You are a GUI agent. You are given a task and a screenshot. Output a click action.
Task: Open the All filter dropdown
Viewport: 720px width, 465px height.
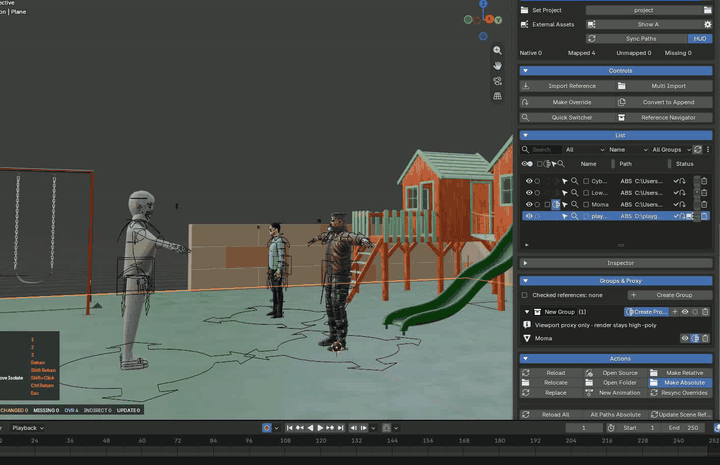[x=585, y=150]
